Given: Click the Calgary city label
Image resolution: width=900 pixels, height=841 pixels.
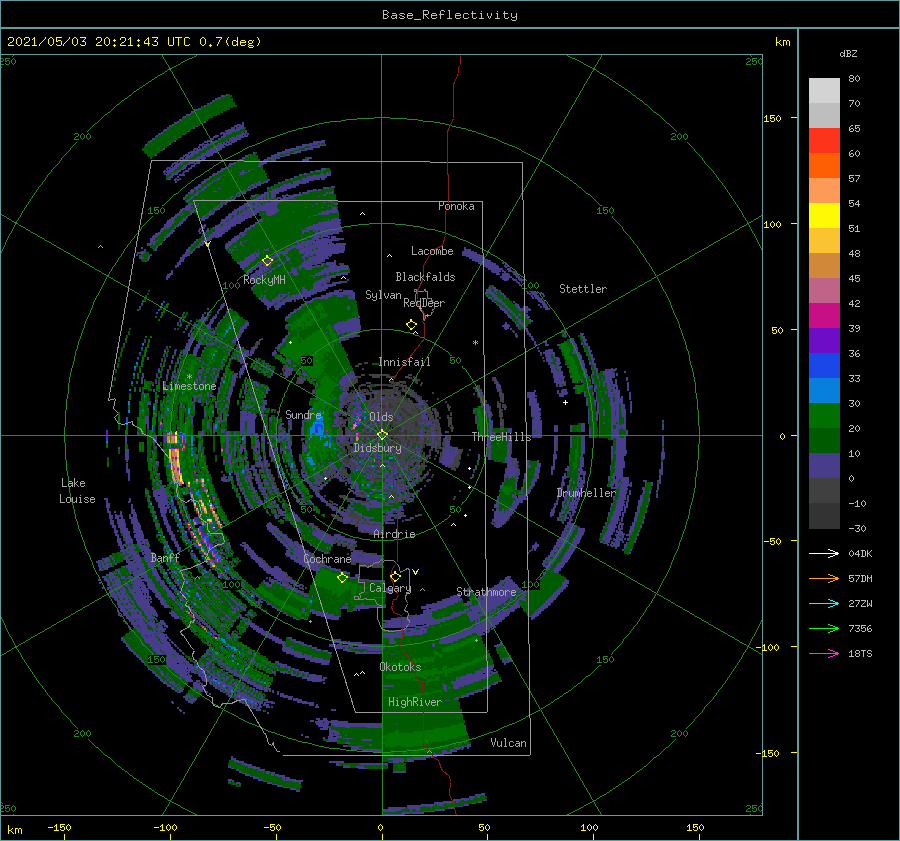Looking at the screenshot, I should pos(390,588).
